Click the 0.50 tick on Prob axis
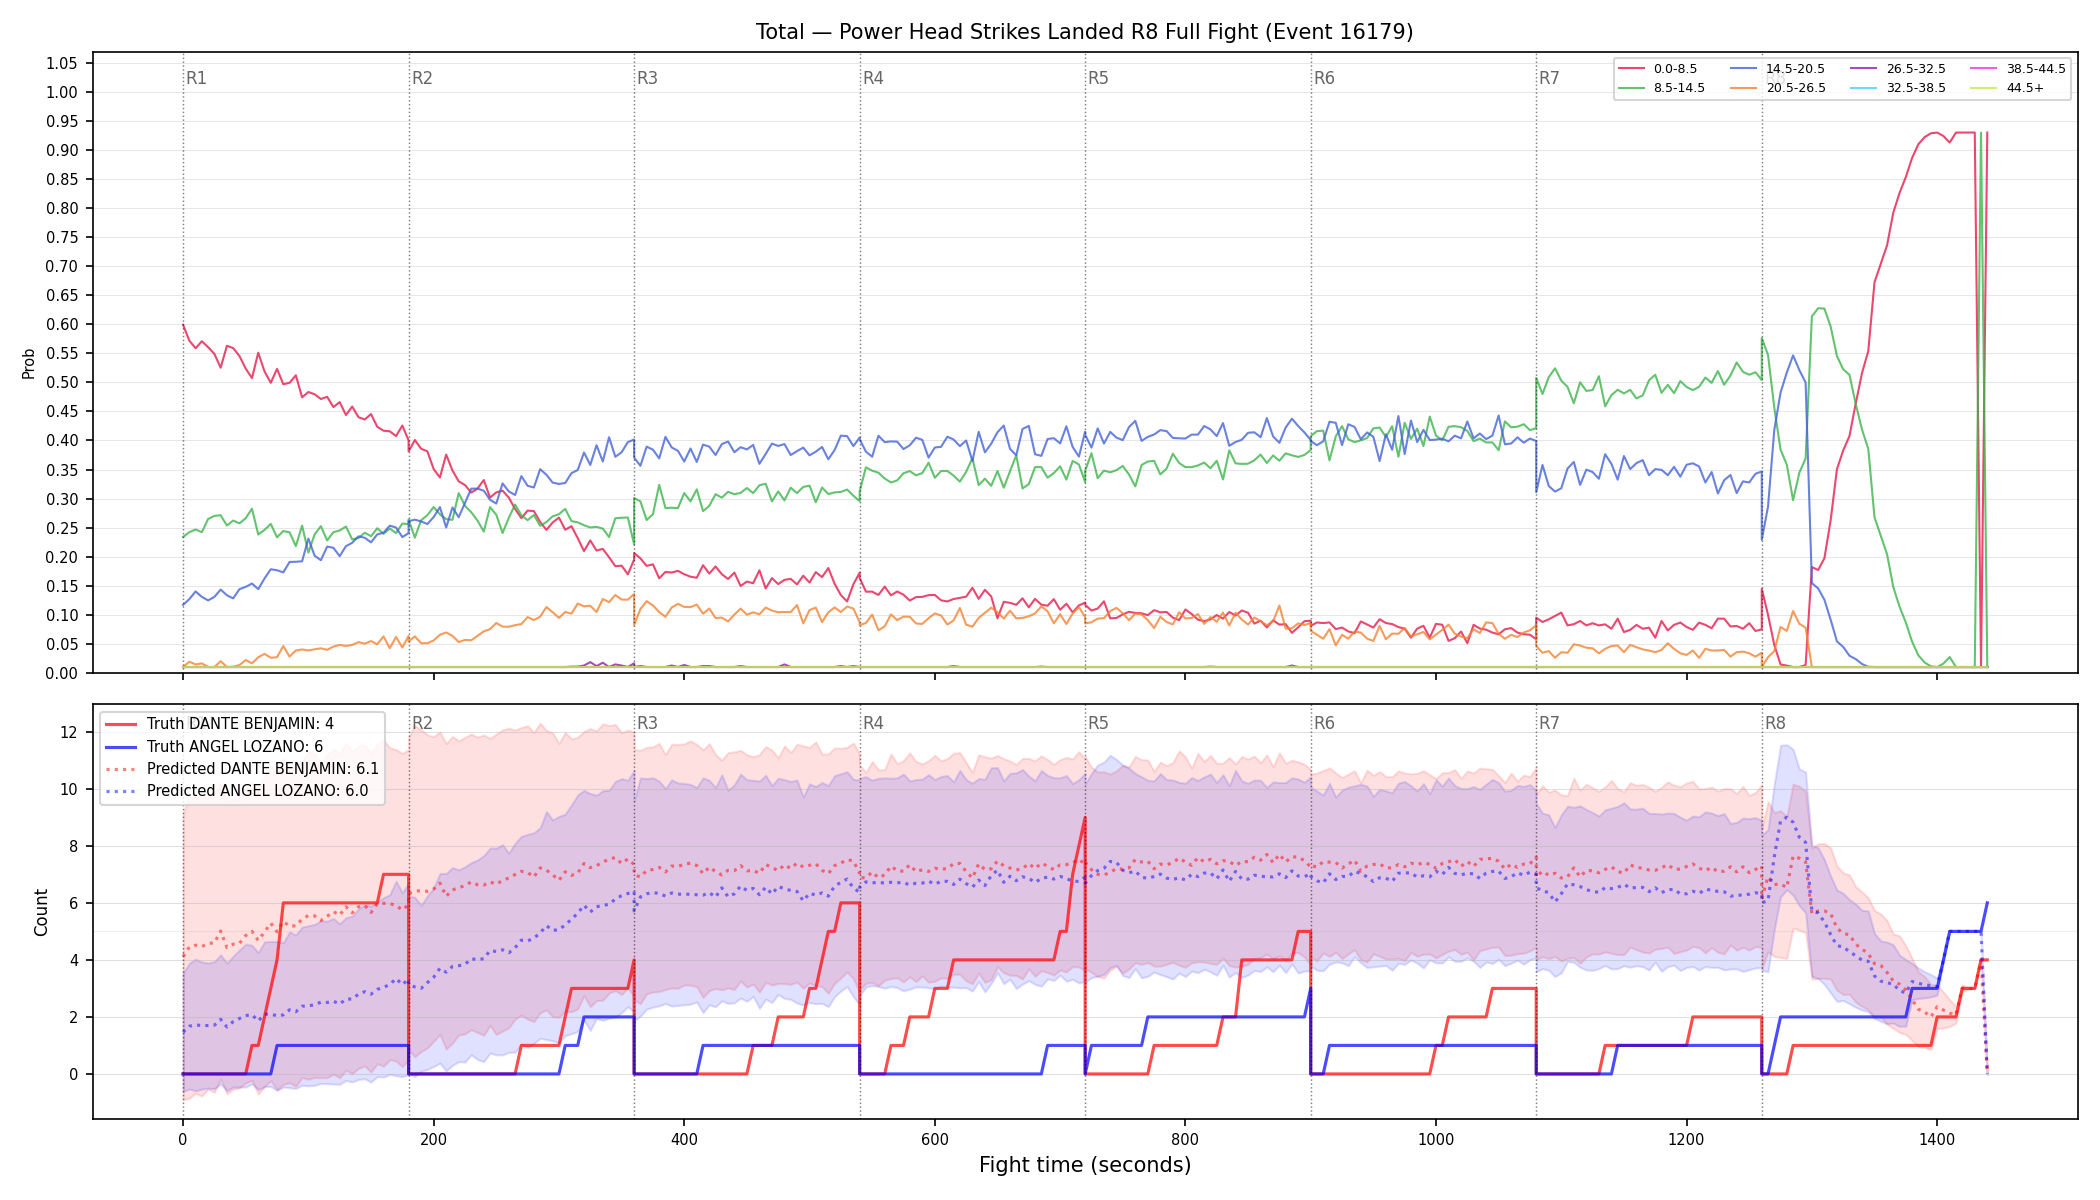 (61, 382)
